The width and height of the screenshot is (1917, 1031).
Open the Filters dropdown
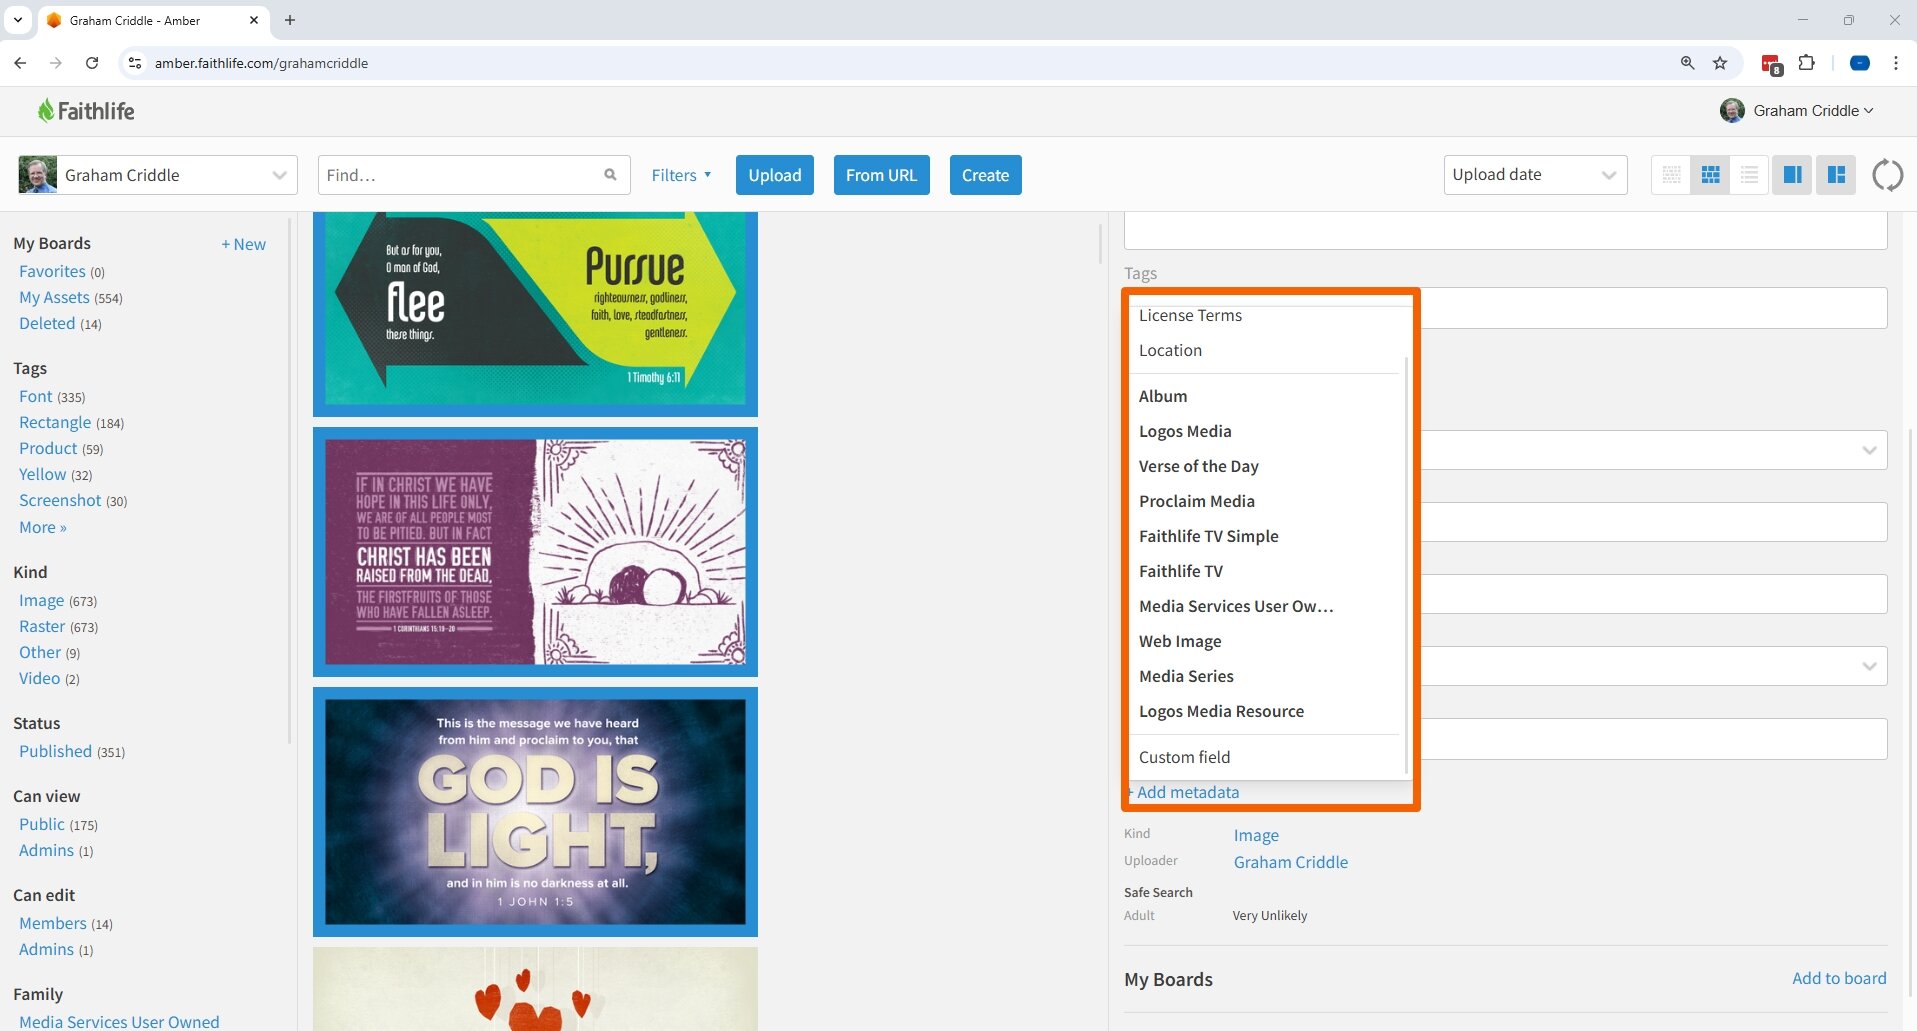(681, 175)
